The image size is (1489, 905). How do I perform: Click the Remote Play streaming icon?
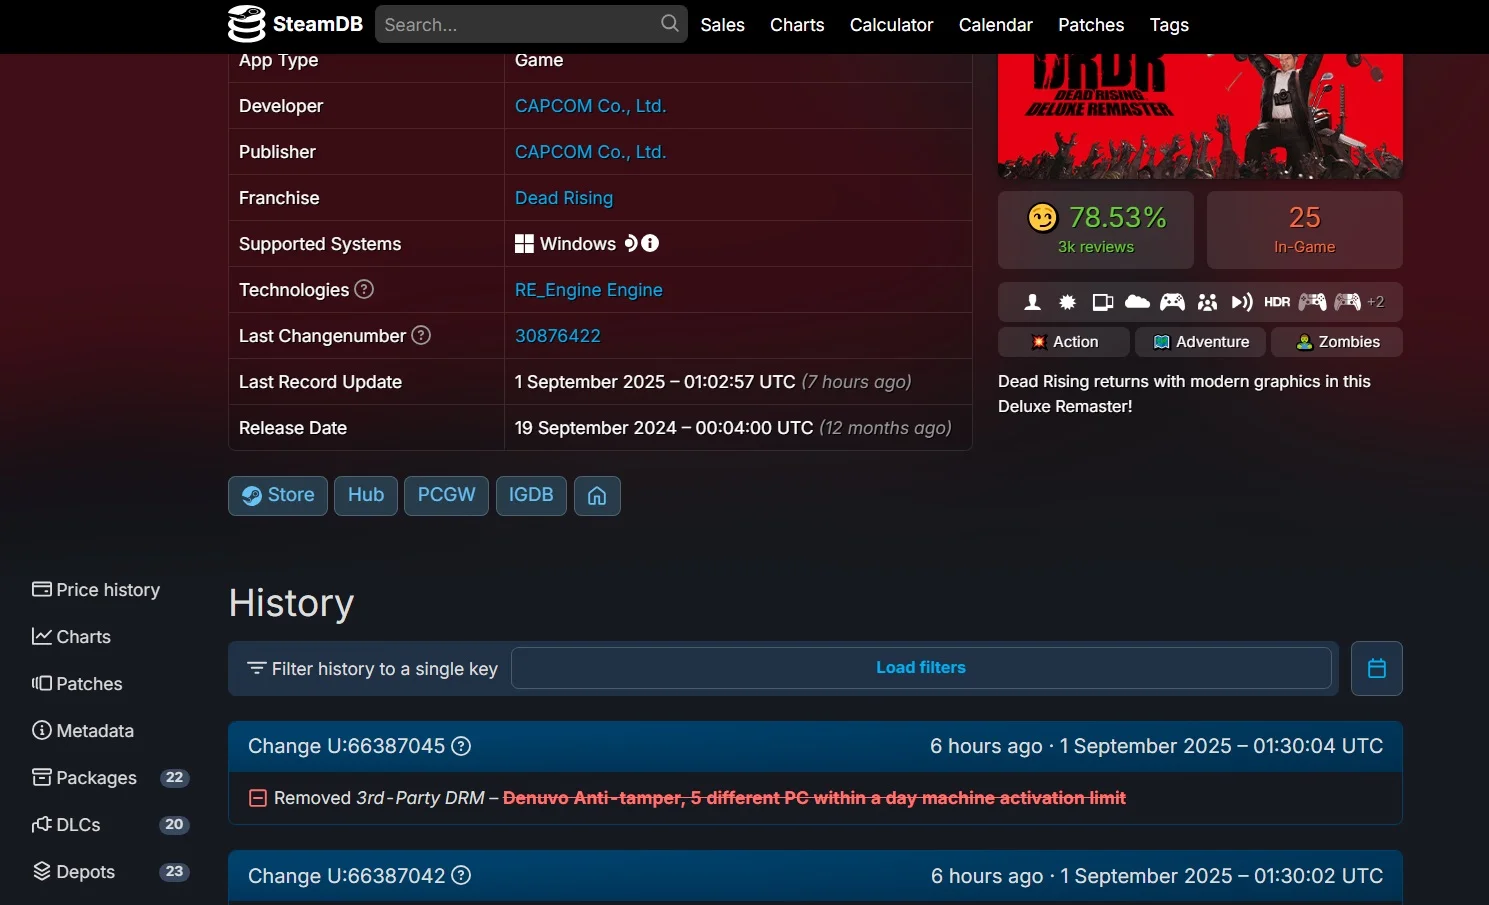coord(1242,302)
